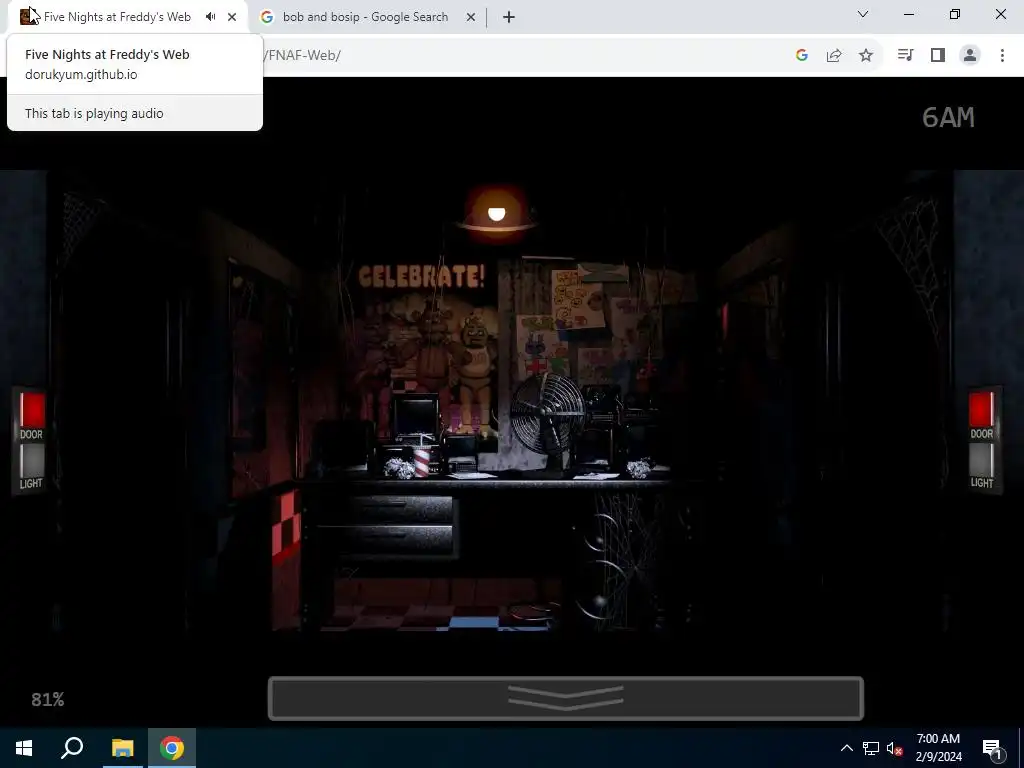Image resolution: width=1024 pixels, height=768 pixels.
Task: Click the Google icon in address bar
Action: click(802, 56)
